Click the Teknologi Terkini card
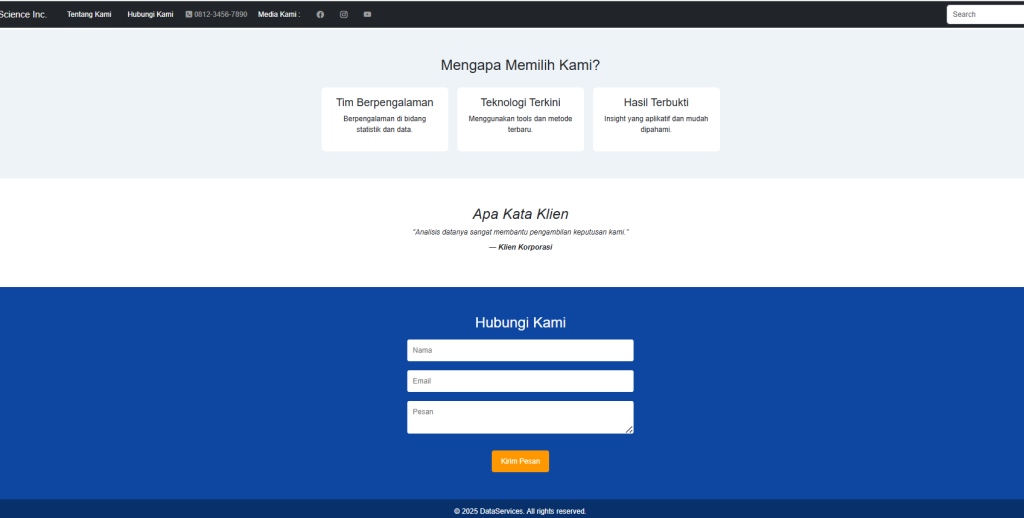1024x518 pixels. (x=520, y=119)
